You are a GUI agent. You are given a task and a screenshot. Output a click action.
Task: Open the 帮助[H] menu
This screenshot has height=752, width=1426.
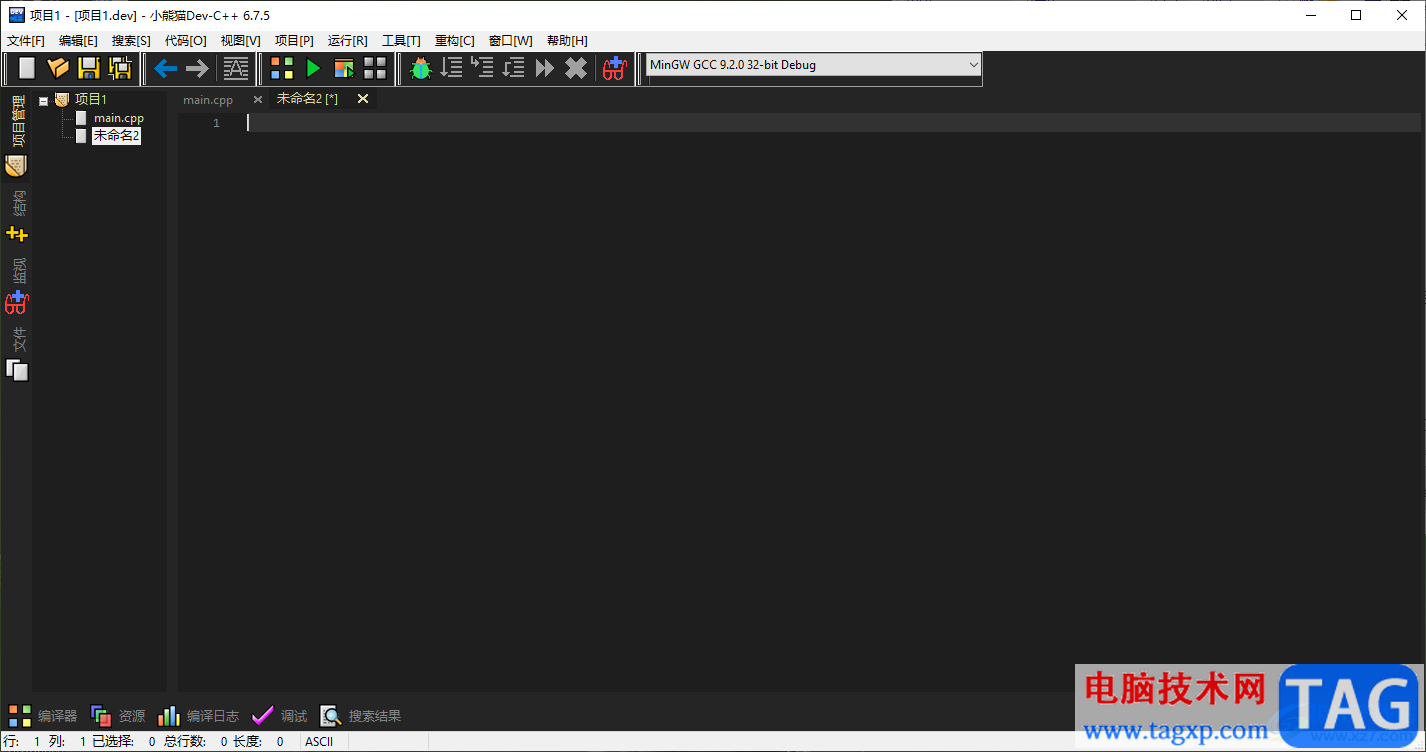click(567, 41)
